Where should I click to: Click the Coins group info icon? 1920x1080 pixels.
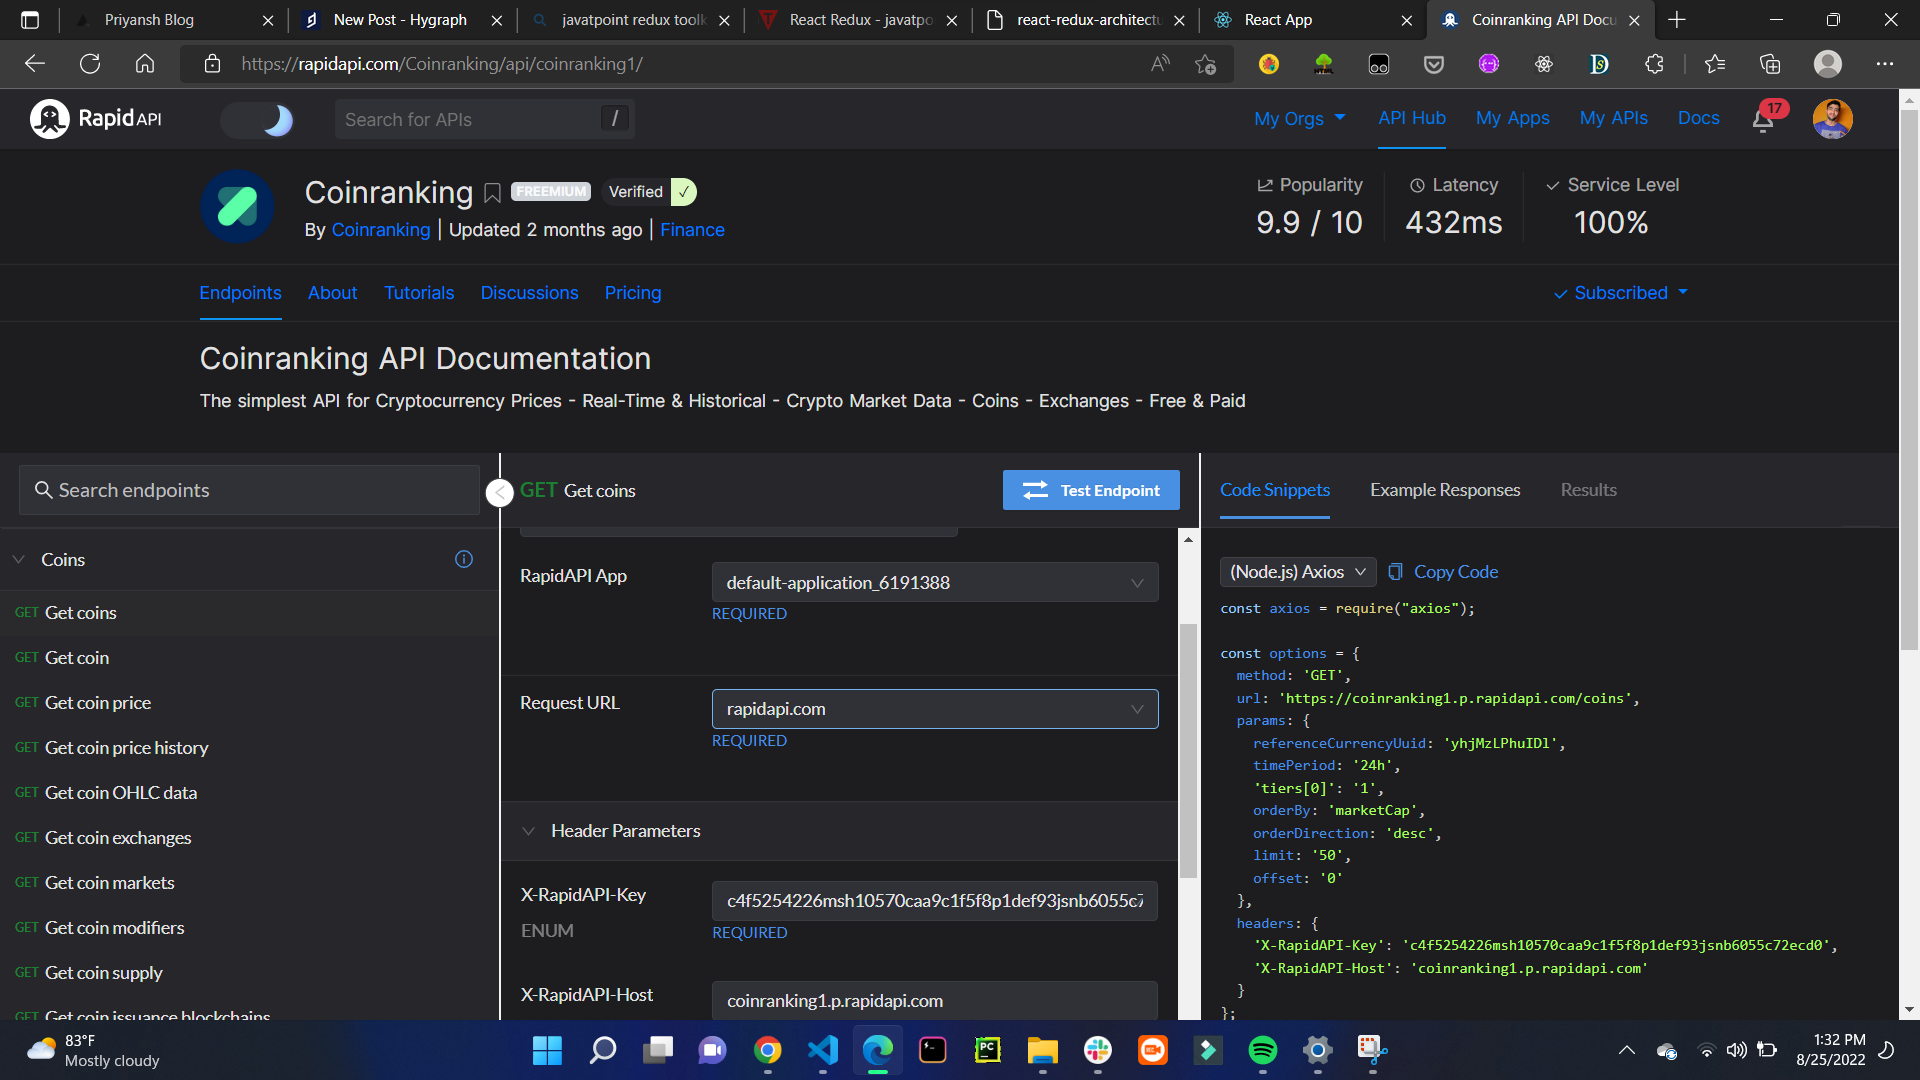point(464,559)
